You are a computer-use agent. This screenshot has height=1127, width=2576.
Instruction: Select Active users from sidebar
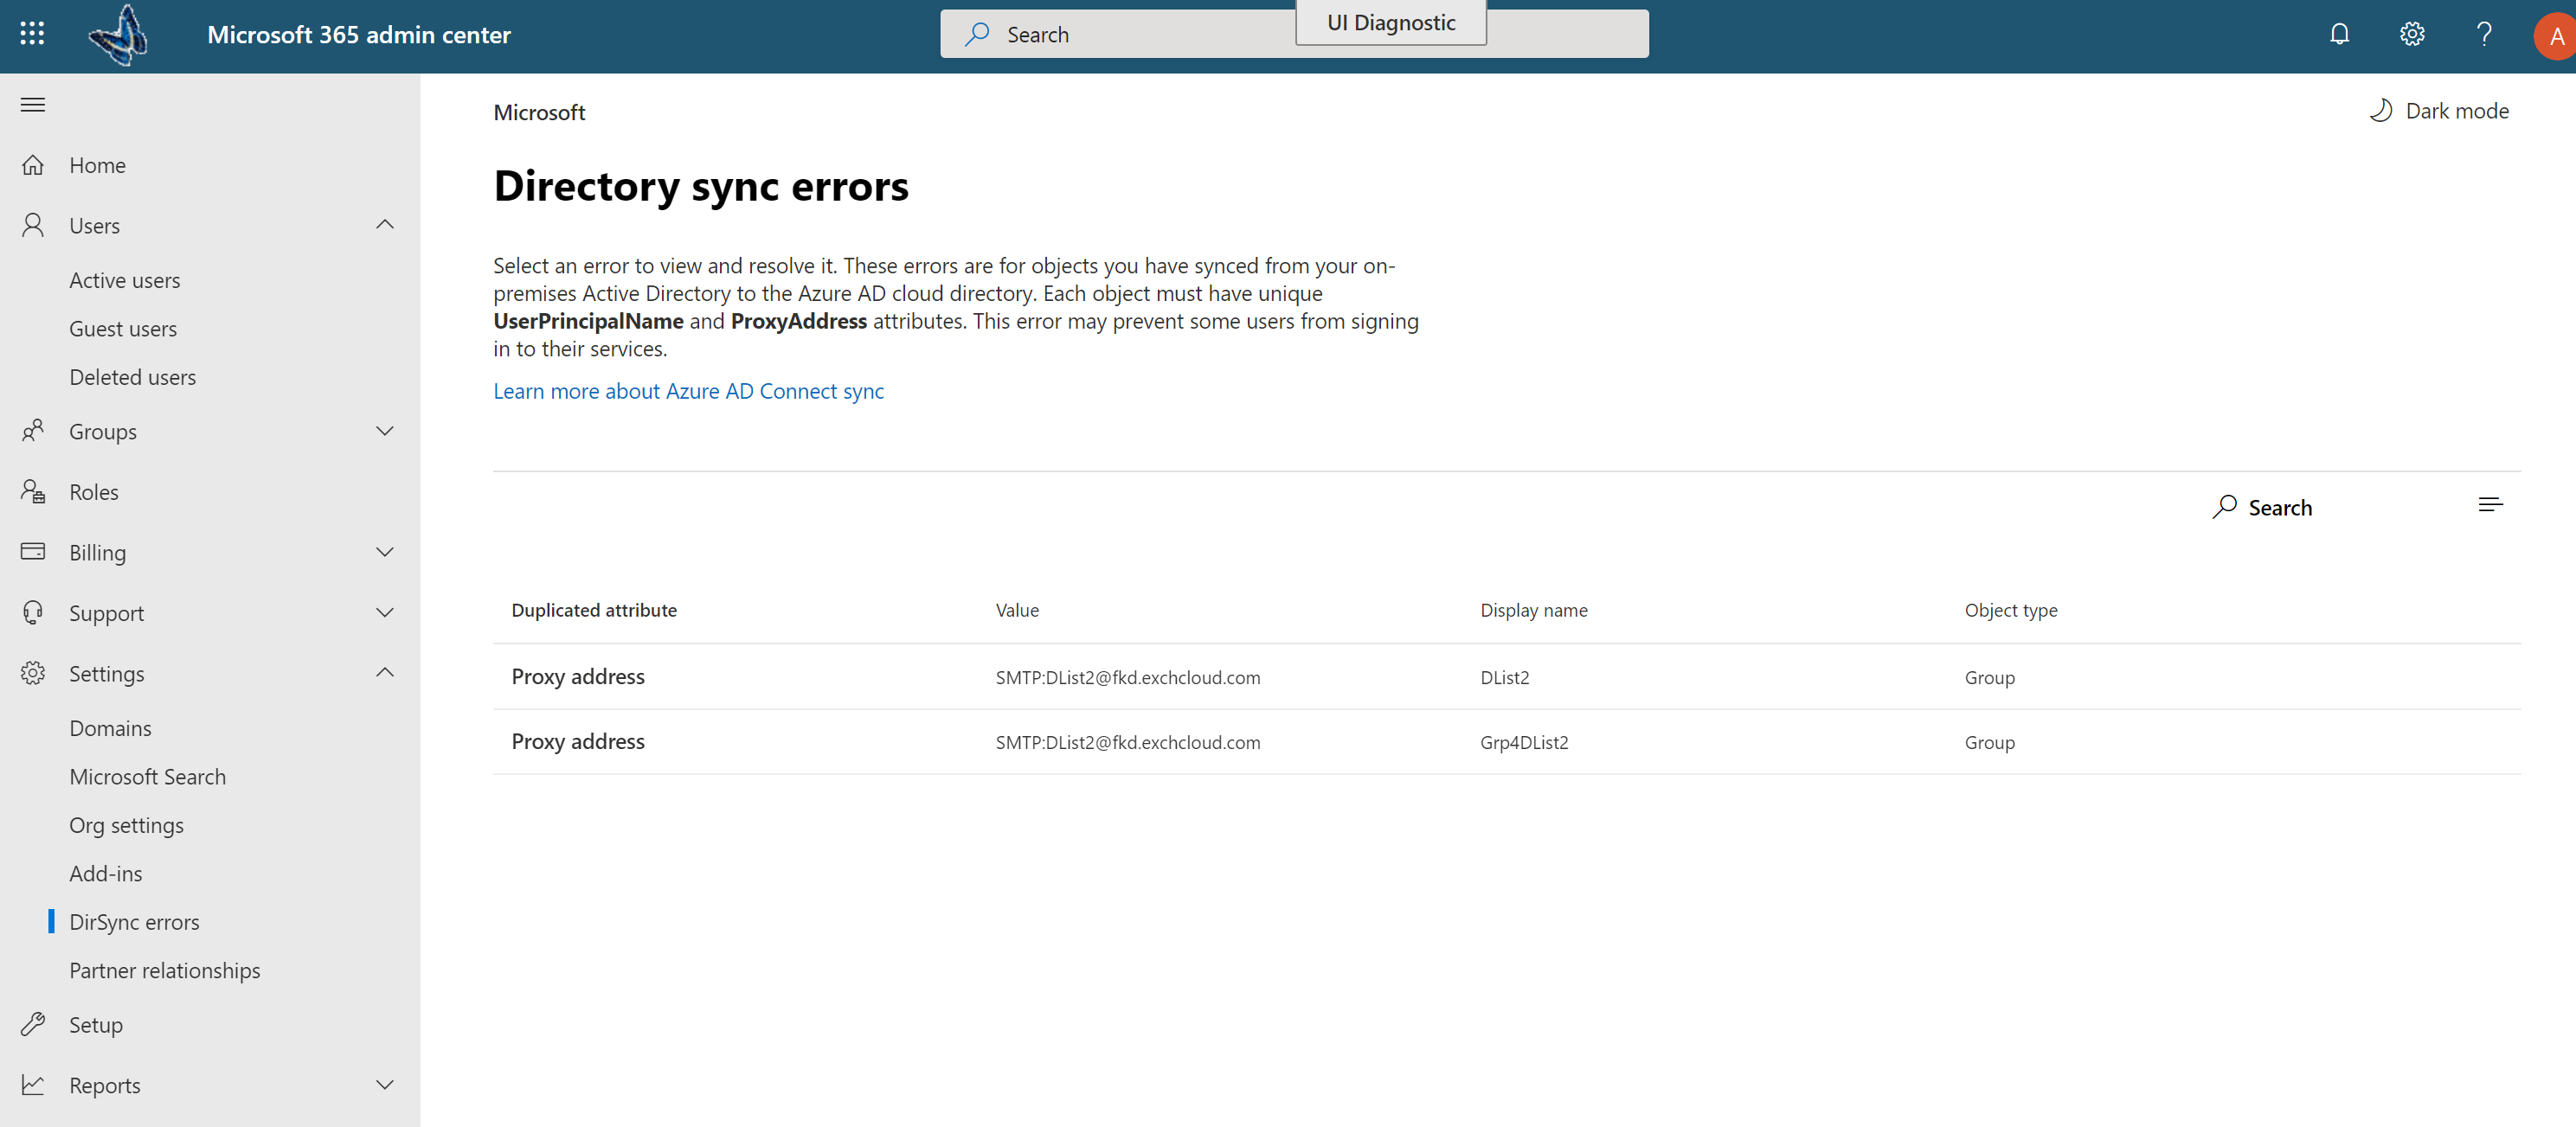click(125, 279)
